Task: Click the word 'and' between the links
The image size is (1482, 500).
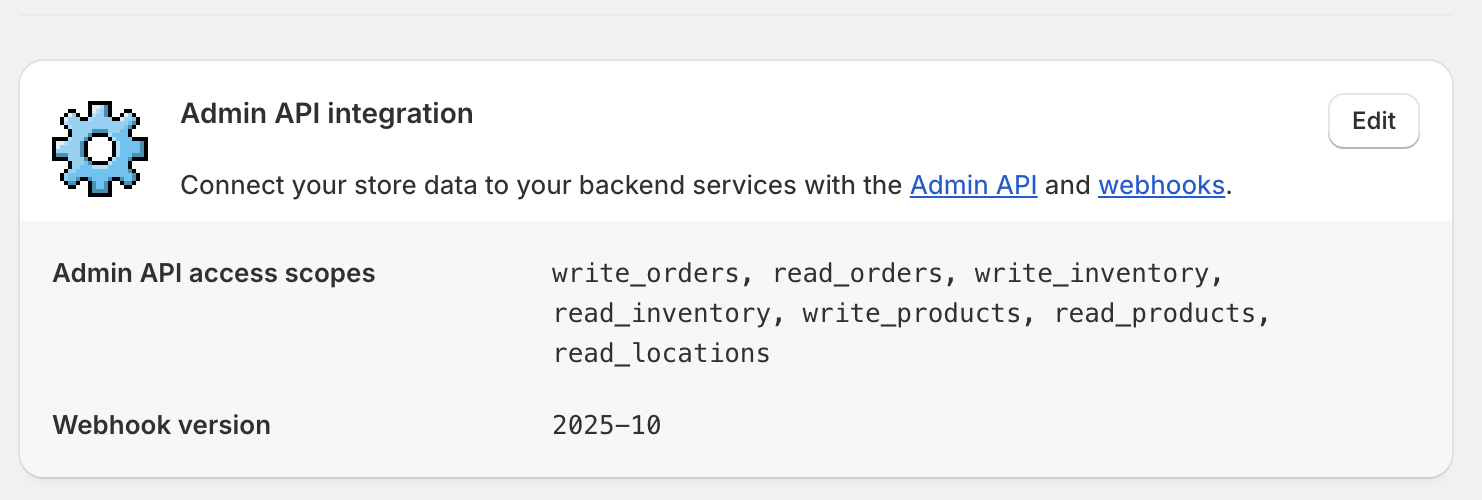Action: coord(1067,185)
